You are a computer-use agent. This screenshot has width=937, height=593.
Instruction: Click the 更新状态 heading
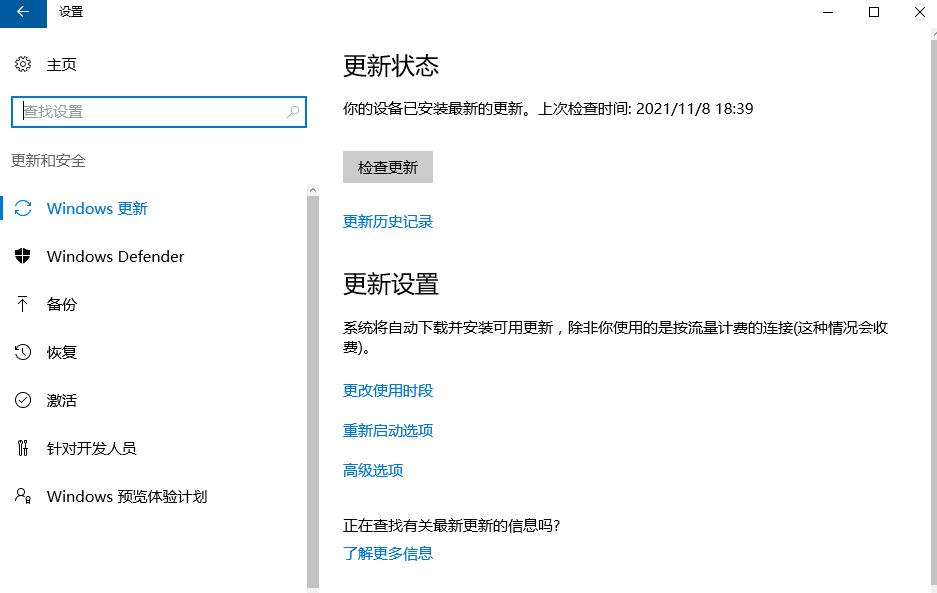coord(391,66)
